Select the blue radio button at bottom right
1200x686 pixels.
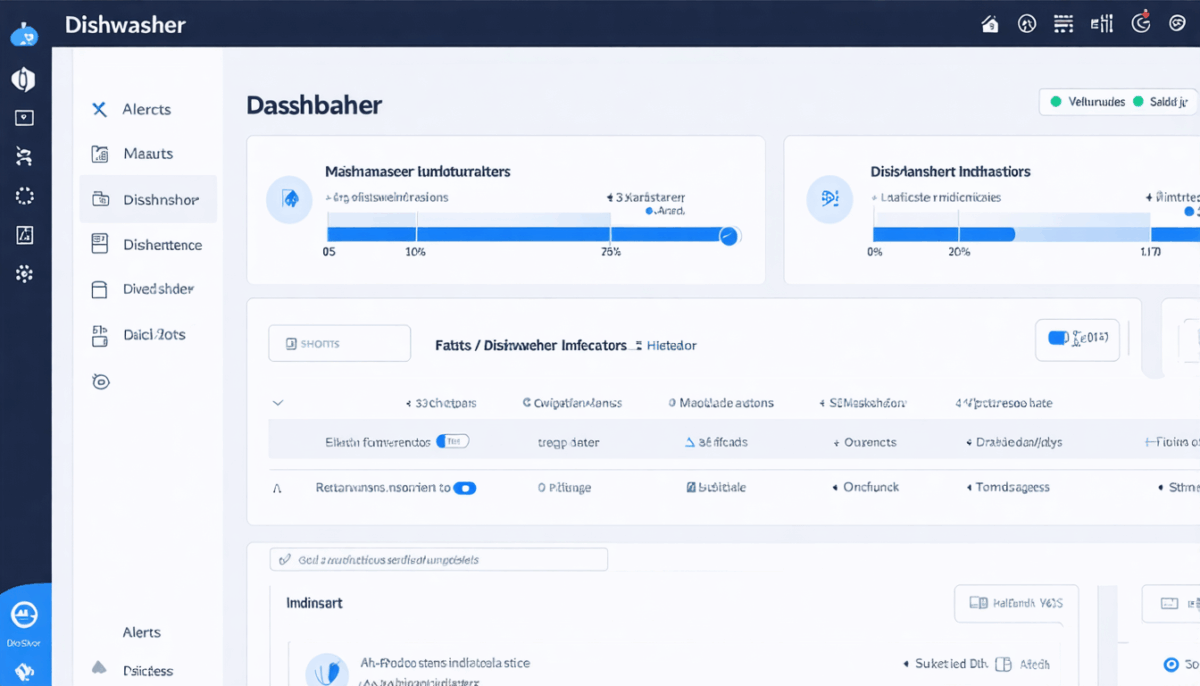(1172, 664)
